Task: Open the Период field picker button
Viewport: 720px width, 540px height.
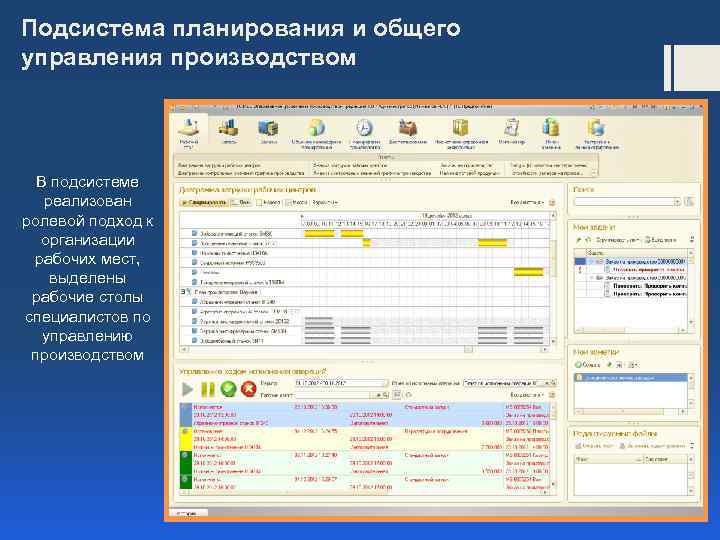Action: click(x=385, y=382)
